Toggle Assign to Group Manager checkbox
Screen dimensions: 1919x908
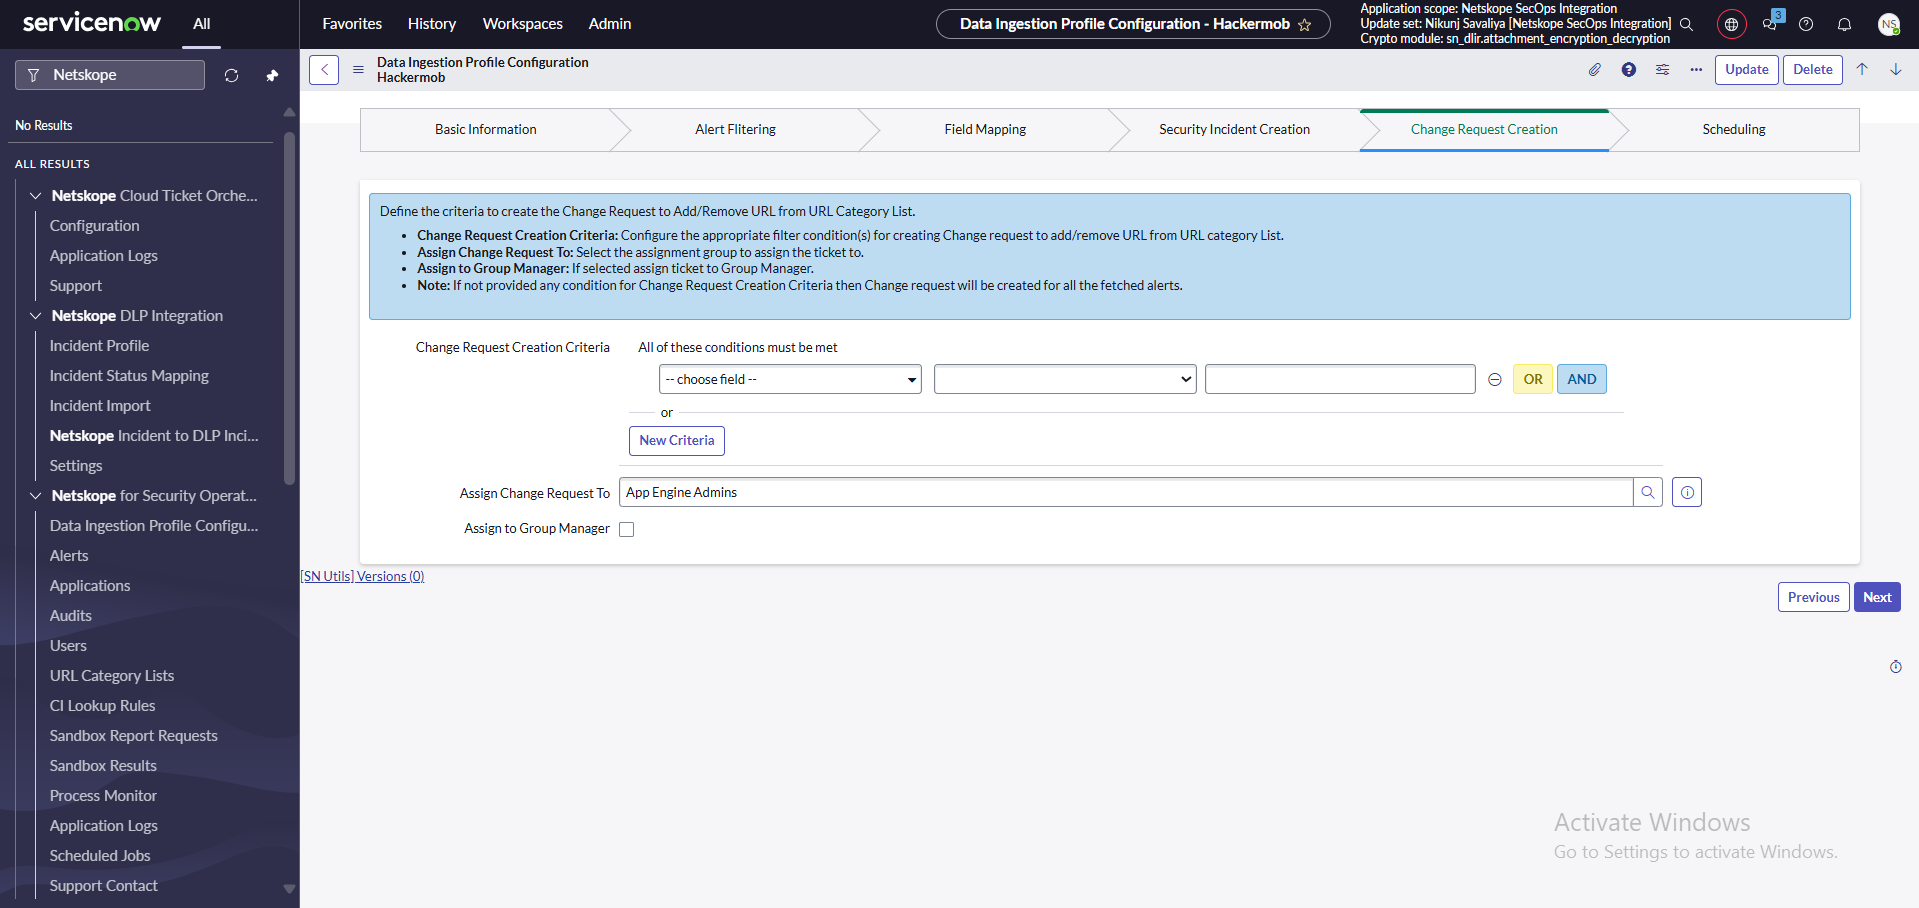coord(627,529)
